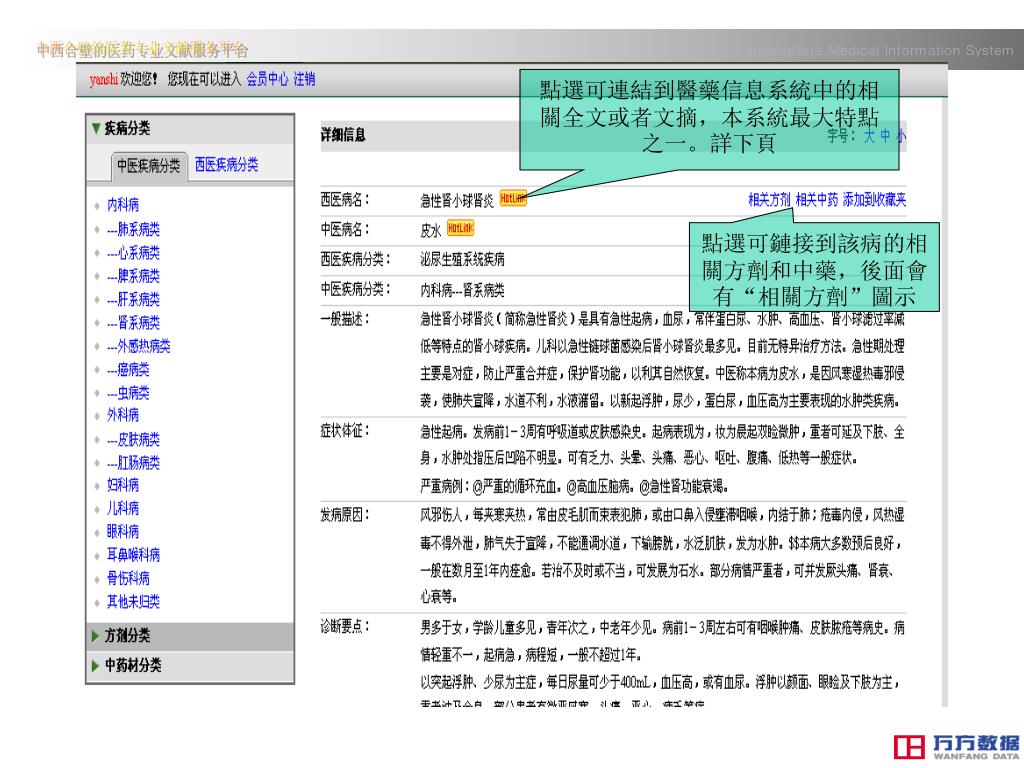Image resolution: width=1024 pixels, height=768 pixels.
Task: Open 相关中药 link
Action: tap(816, 200)
